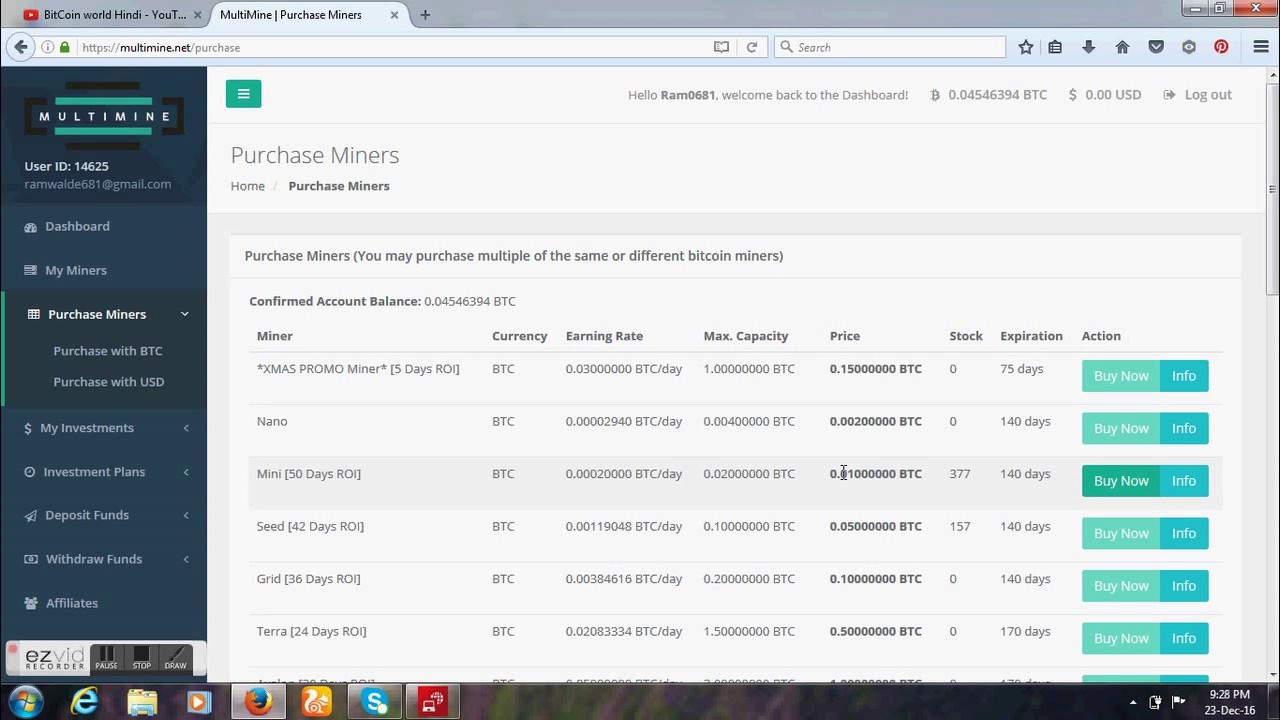The image size is (1280, 720).
Task: Click the ezvid STOP button
Action: 141,658
